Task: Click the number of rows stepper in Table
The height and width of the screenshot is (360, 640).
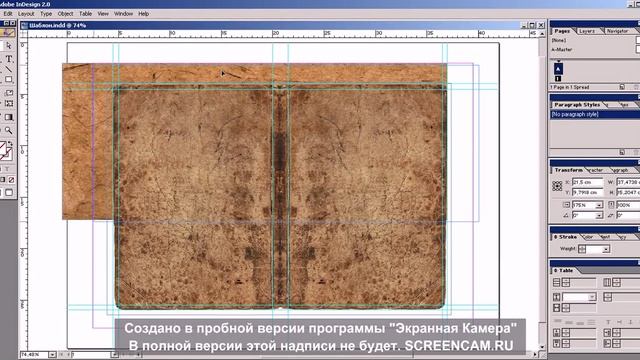Action: pos(566,282)
